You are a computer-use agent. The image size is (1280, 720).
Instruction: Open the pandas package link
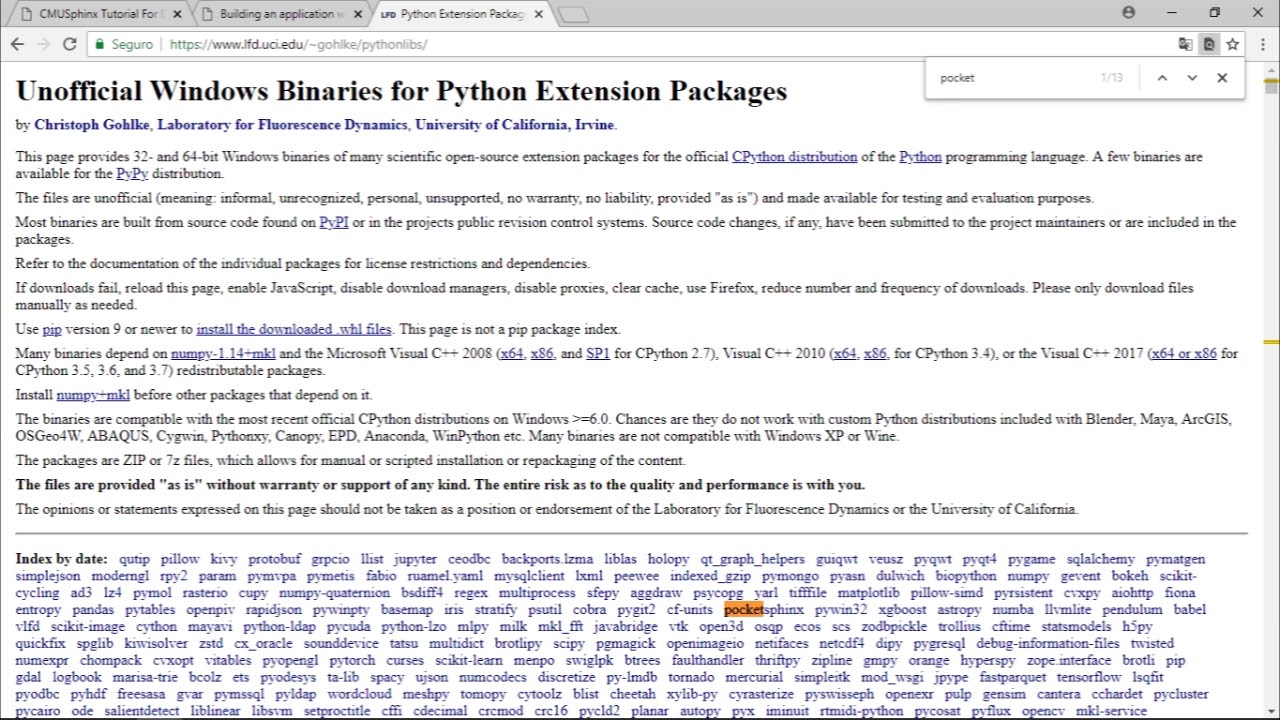click(x=93, y=610)
